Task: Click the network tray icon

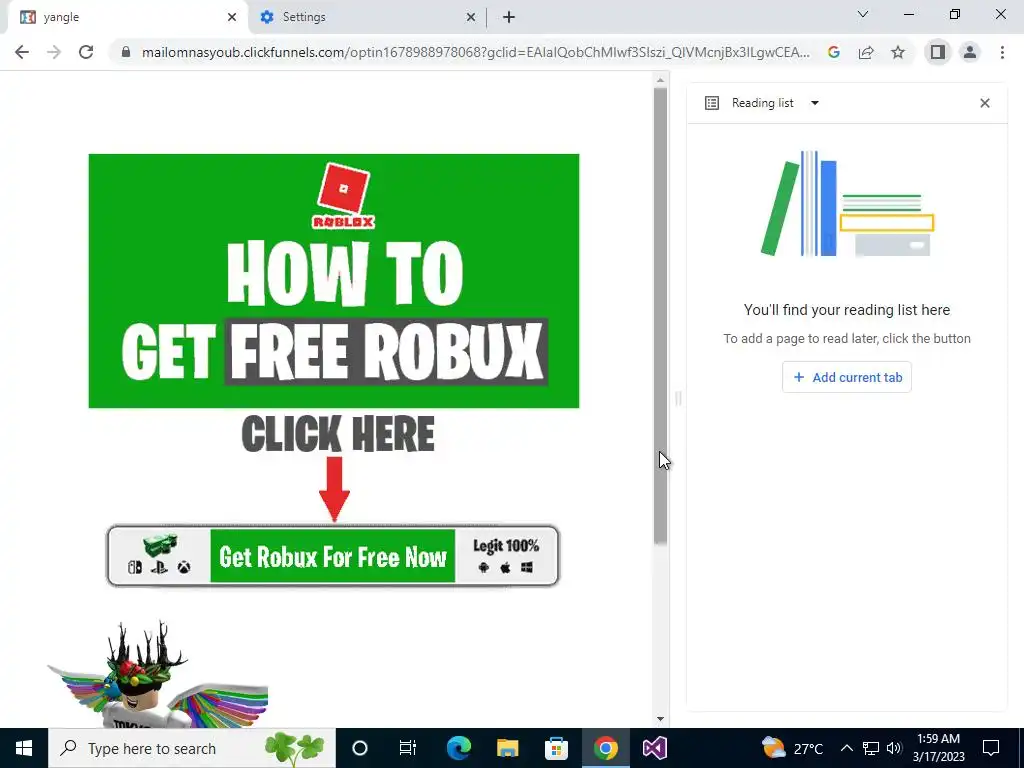Action: pyautogui.click(x=871, y=748)
